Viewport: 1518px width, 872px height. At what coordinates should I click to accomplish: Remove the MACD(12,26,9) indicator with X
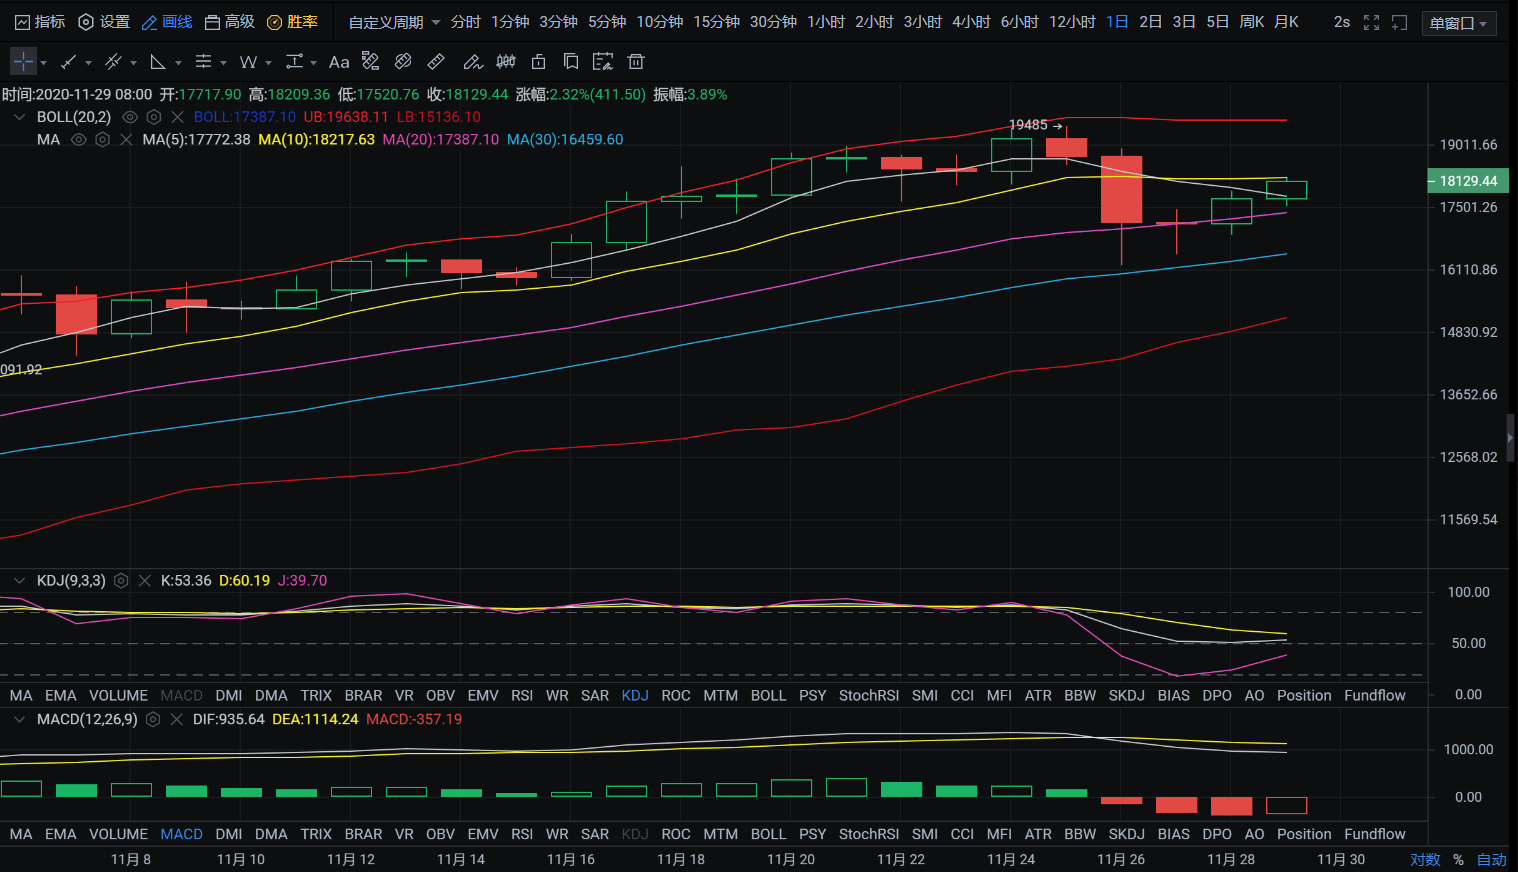click(177, 720)
